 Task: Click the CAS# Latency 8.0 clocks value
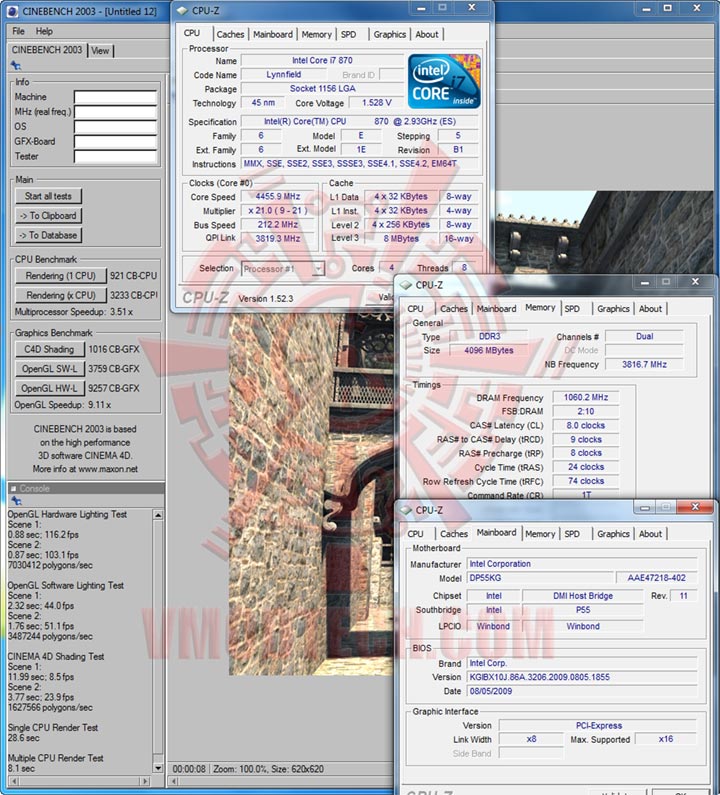(x=586, y=426)
